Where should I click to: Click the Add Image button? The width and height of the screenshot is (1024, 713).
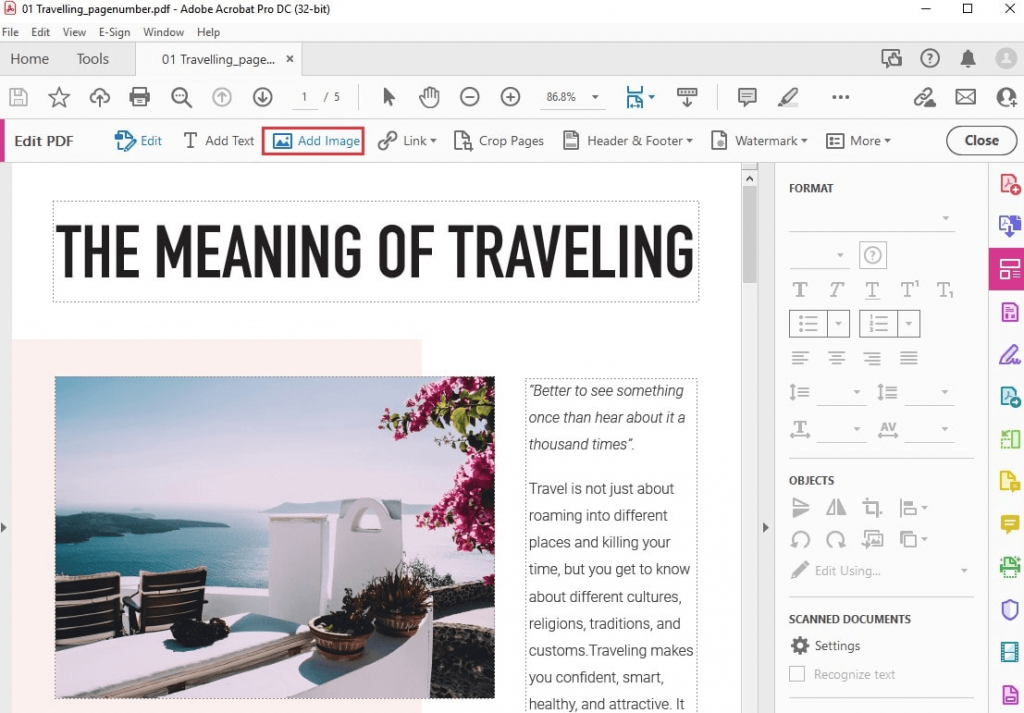tap(313, 140)
